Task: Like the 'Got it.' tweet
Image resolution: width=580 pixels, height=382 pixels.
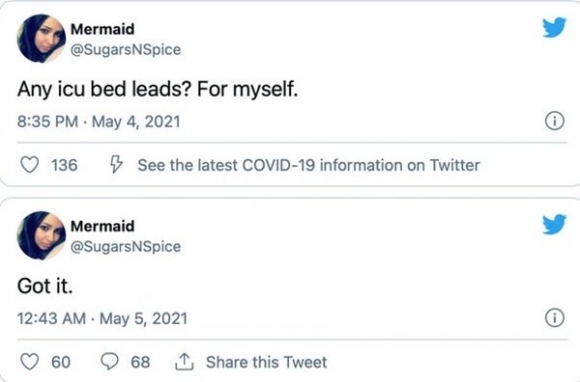Action: click(29, 362)
